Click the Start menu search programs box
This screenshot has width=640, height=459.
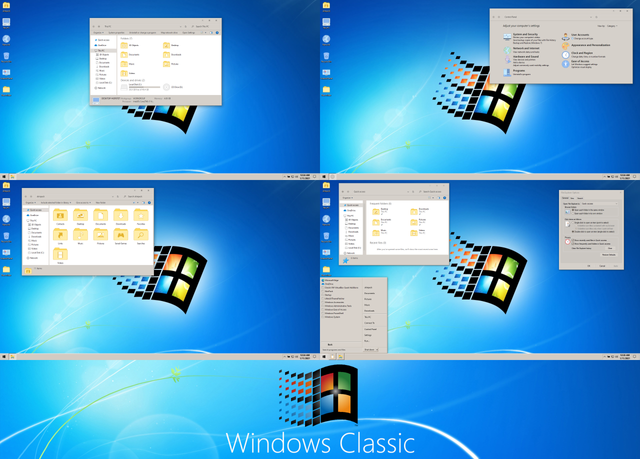tap(341, 350)
